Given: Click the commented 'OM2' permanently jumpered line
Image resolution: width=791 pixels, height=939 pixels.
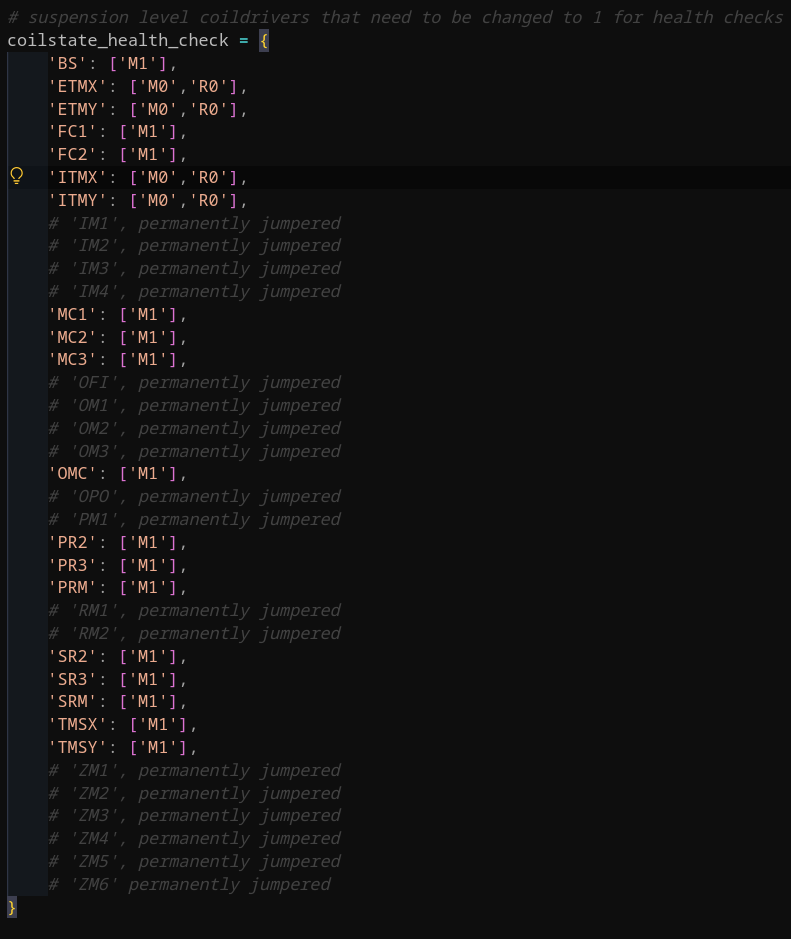Looking at the screenshot, I should coord(195,428).
